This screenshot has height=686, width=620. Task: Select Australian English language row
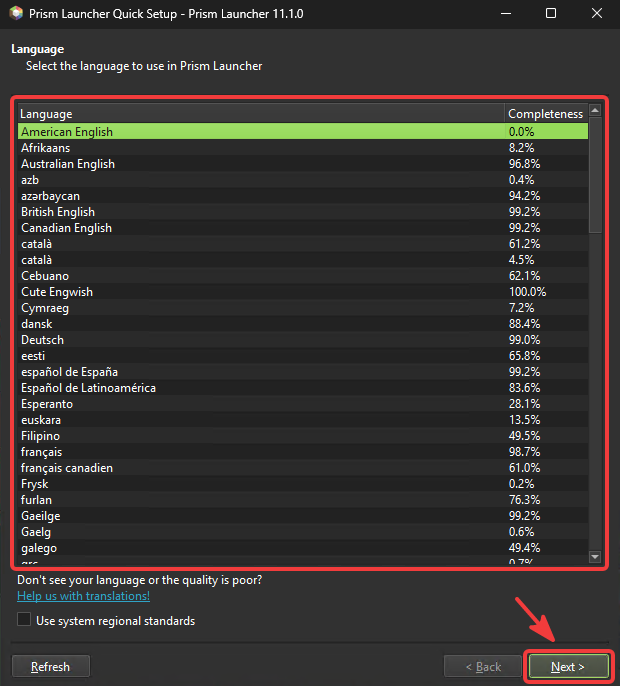pos(303,164)
